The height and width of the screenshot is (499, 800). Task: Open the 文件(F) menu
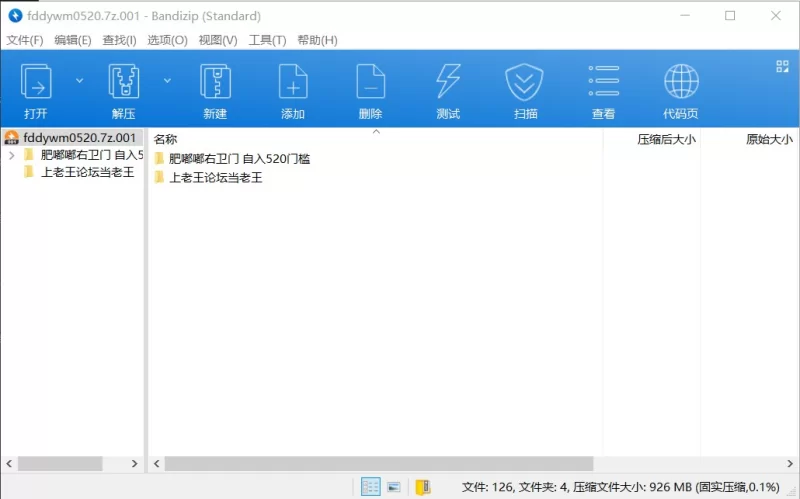click(x=24, y=40)
